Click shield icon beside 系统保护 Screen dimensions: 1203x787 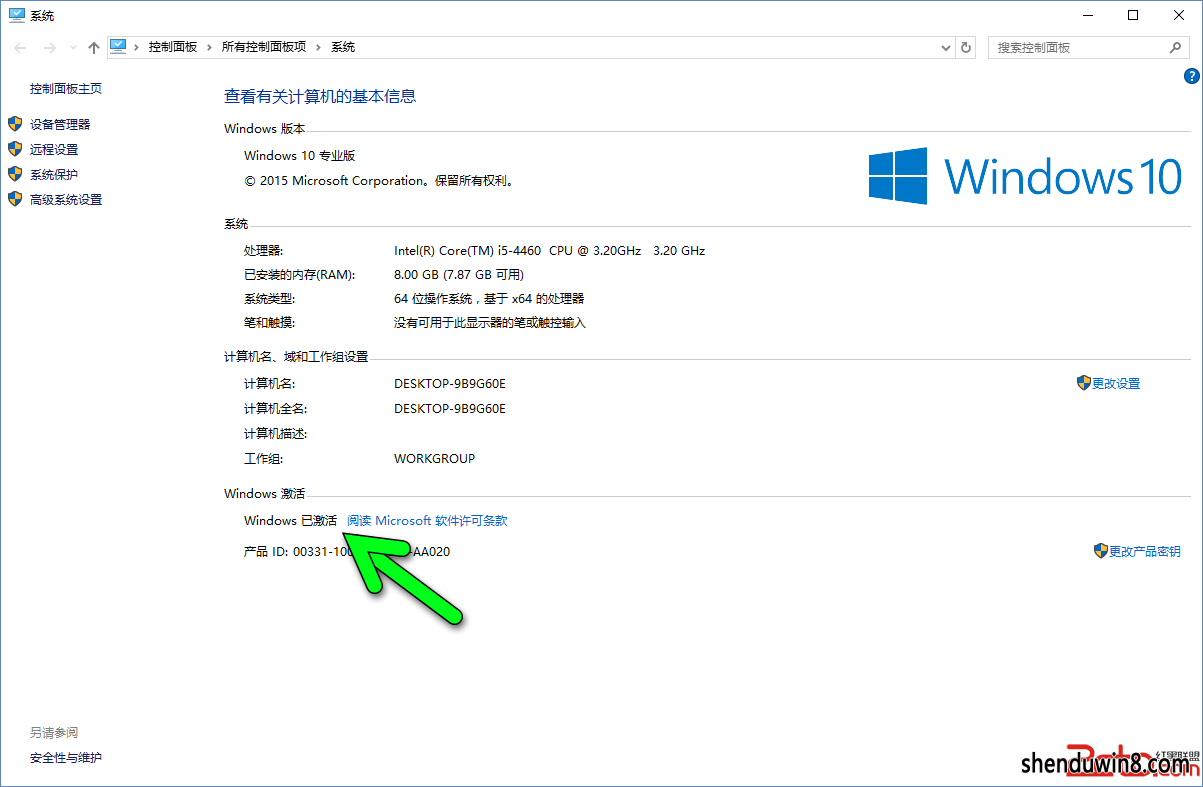click(x=15, y=173)
